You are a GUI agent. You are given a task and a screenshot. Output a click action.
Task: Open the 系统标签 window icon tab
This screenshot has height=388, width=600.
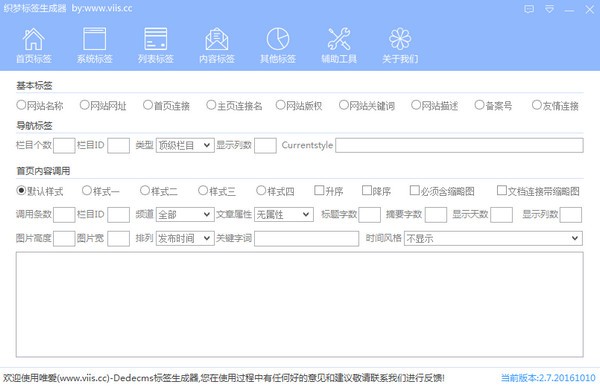click(95, 45)
